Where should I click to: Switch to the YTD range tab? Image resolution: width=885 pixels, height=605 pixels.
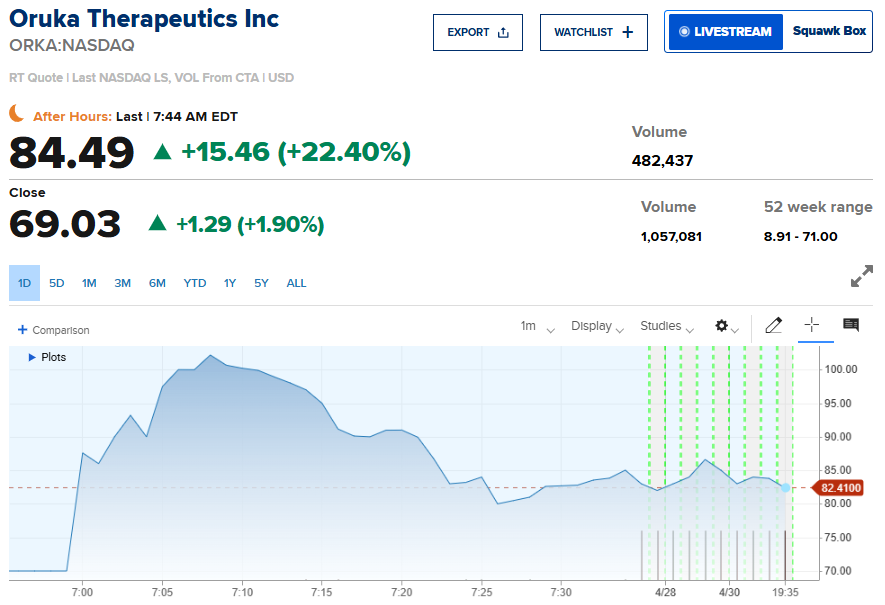(195, 283)
